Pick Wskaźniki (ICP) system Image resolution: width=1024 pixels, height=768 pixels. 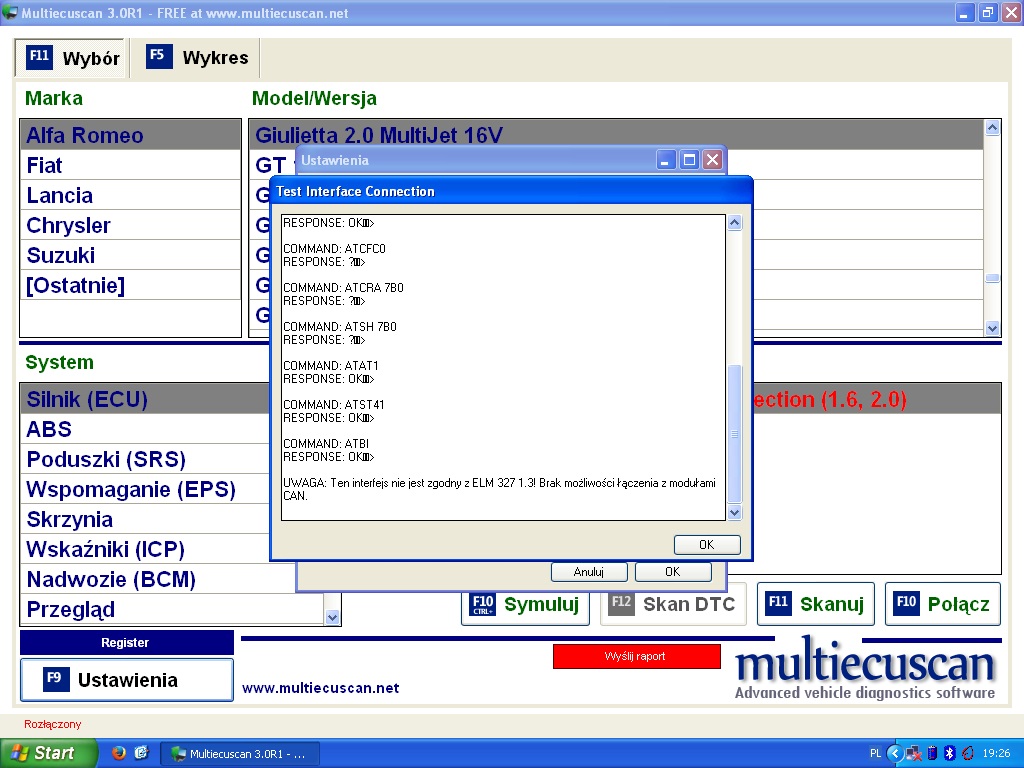pyautogui.click(x=145, y=549)
